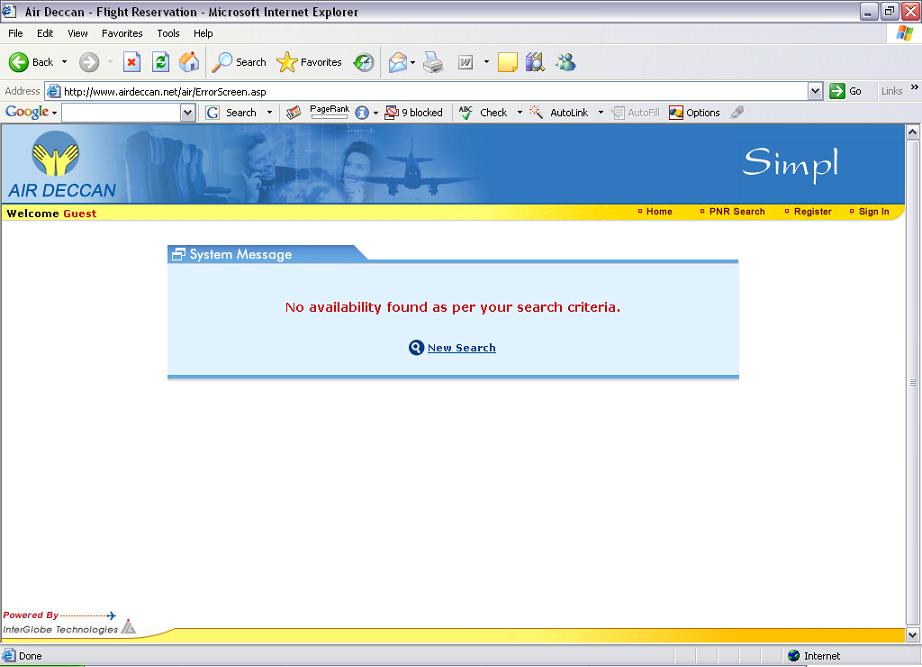Open Research books icon in toolbar
This screenshot has height=667, width=922.
(535, 62)
